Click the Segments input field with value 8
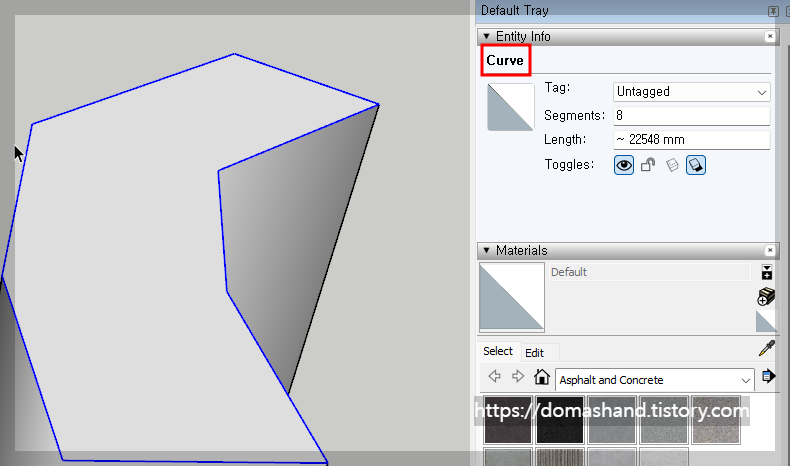Image resolution: width=790 pixels, height=466 pixels. coord(692,116)
